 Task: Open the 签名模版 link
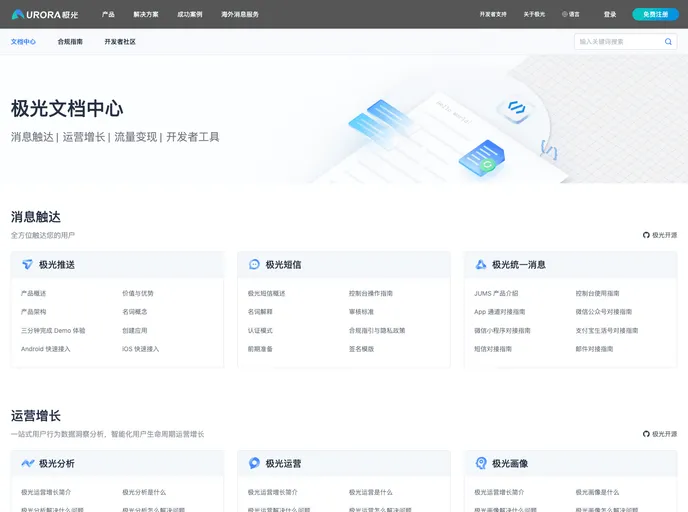(x=361, y=349)
